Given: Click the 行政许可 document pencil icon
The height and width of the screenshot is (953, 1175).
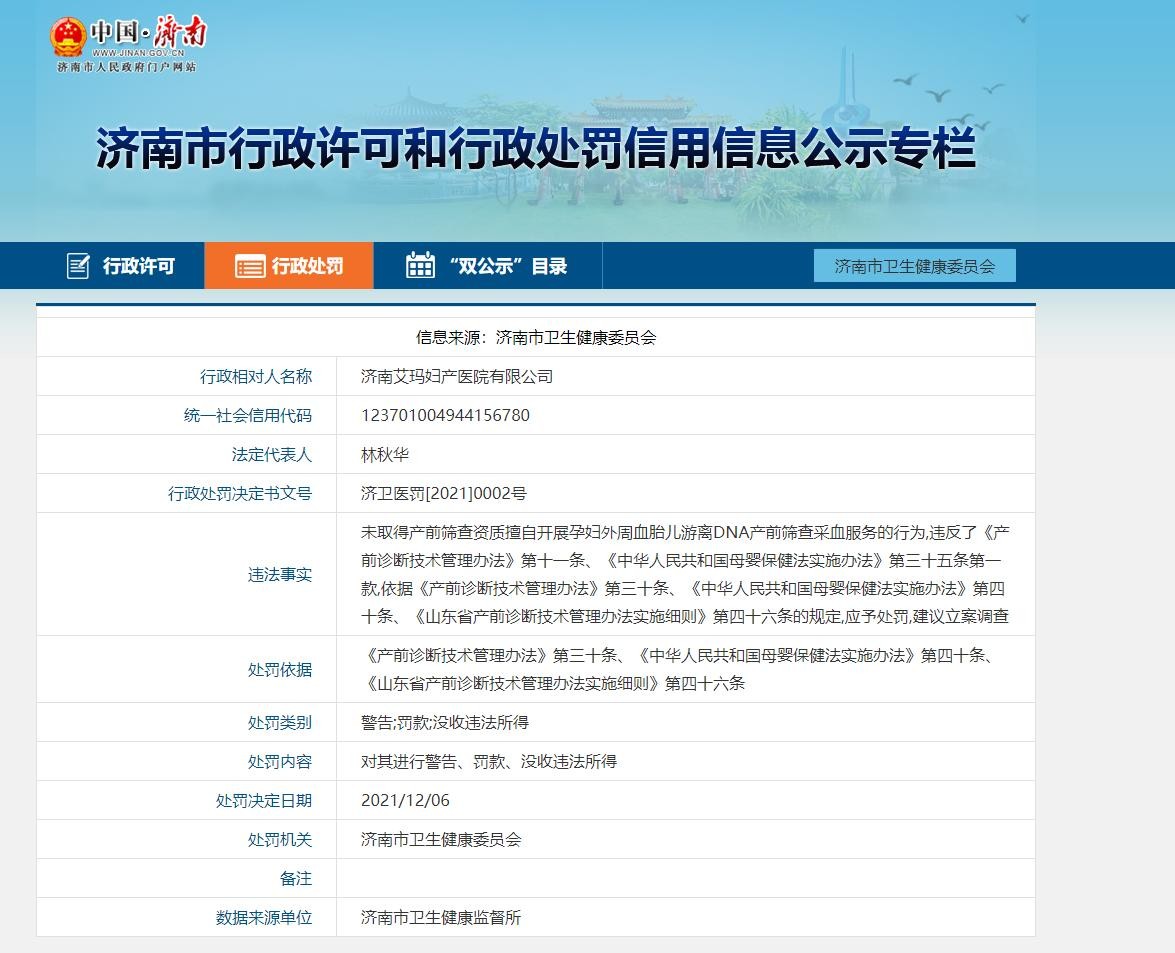Looking at the screenshot, I should [x=78, y=266].
